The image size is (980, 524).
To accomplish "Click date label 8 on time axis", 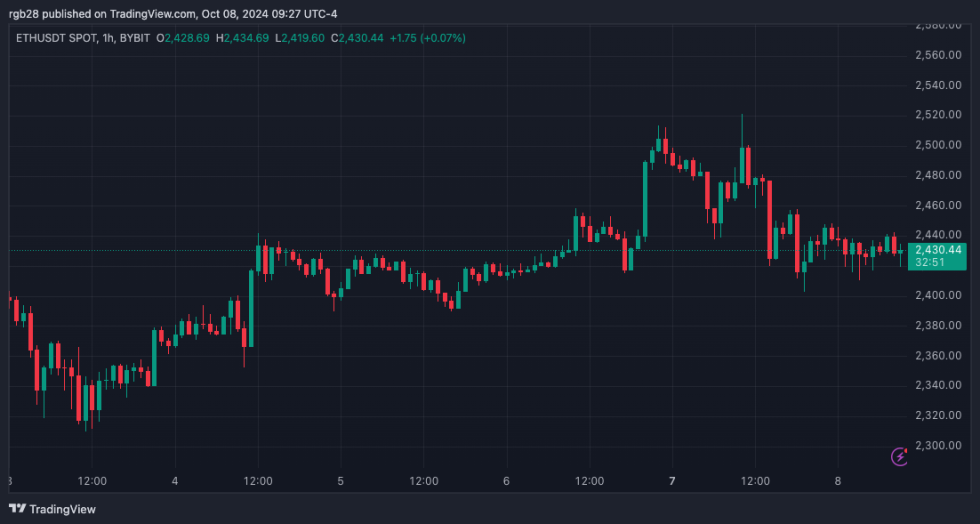I will [x=838, y=481].
